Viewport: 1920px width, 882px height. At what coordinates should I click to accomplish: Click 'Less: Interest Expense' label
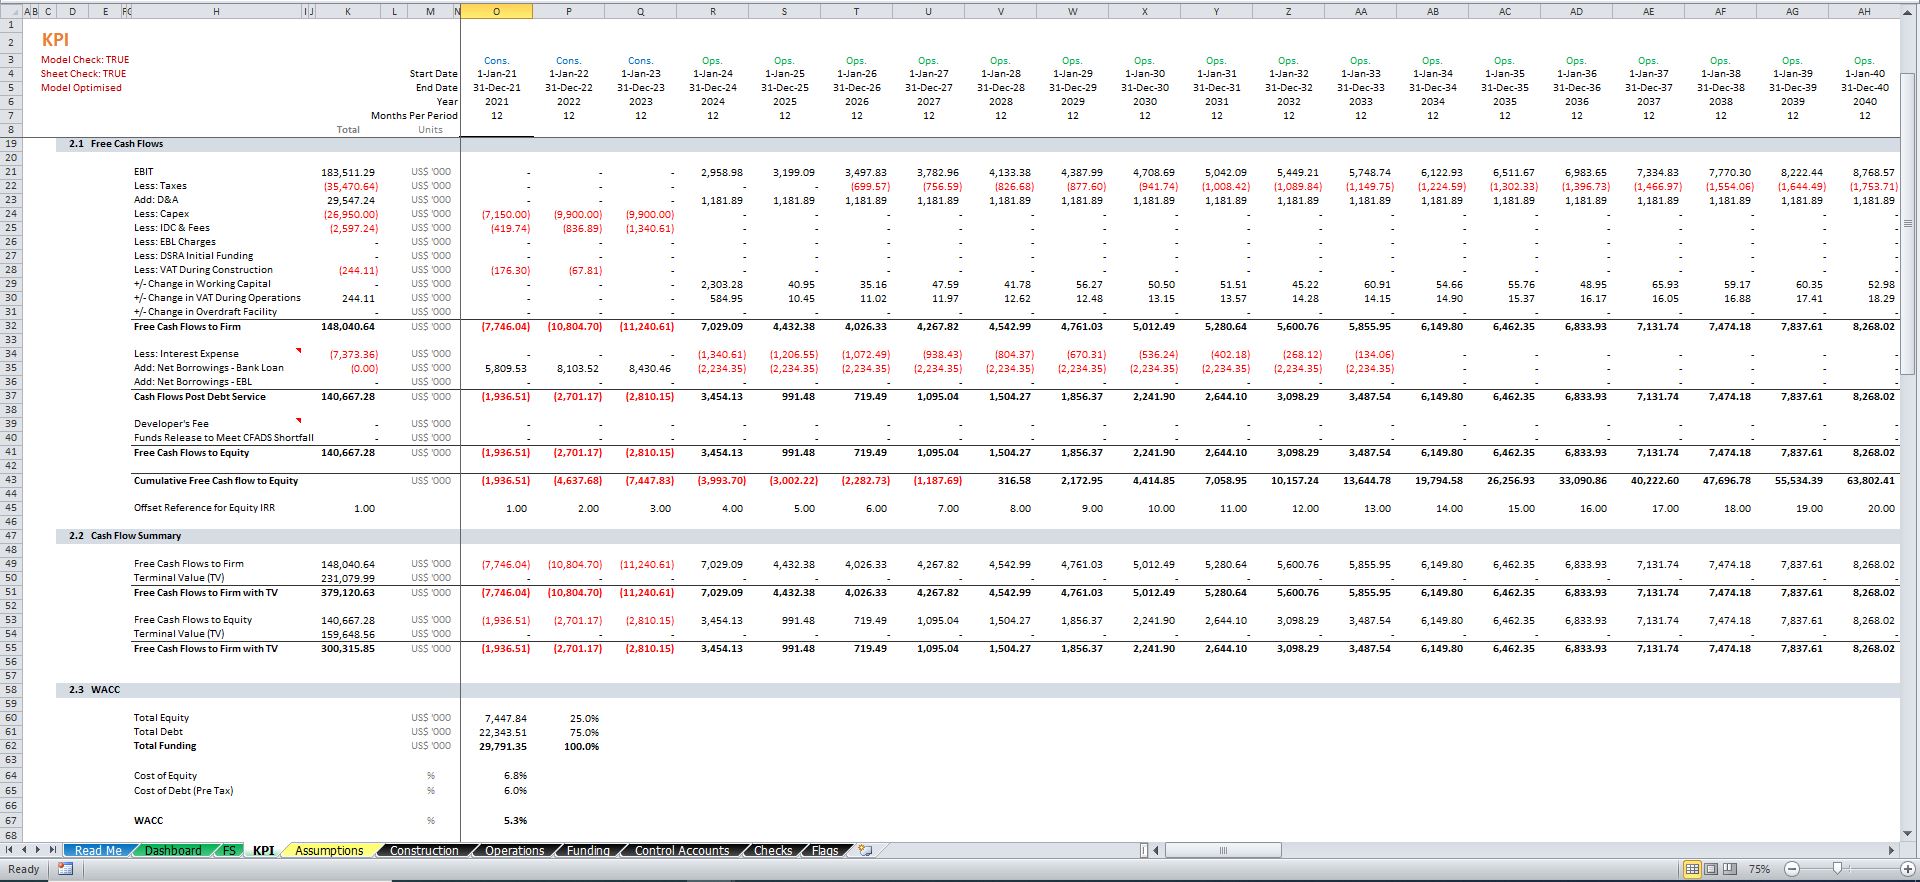[186, 354]
